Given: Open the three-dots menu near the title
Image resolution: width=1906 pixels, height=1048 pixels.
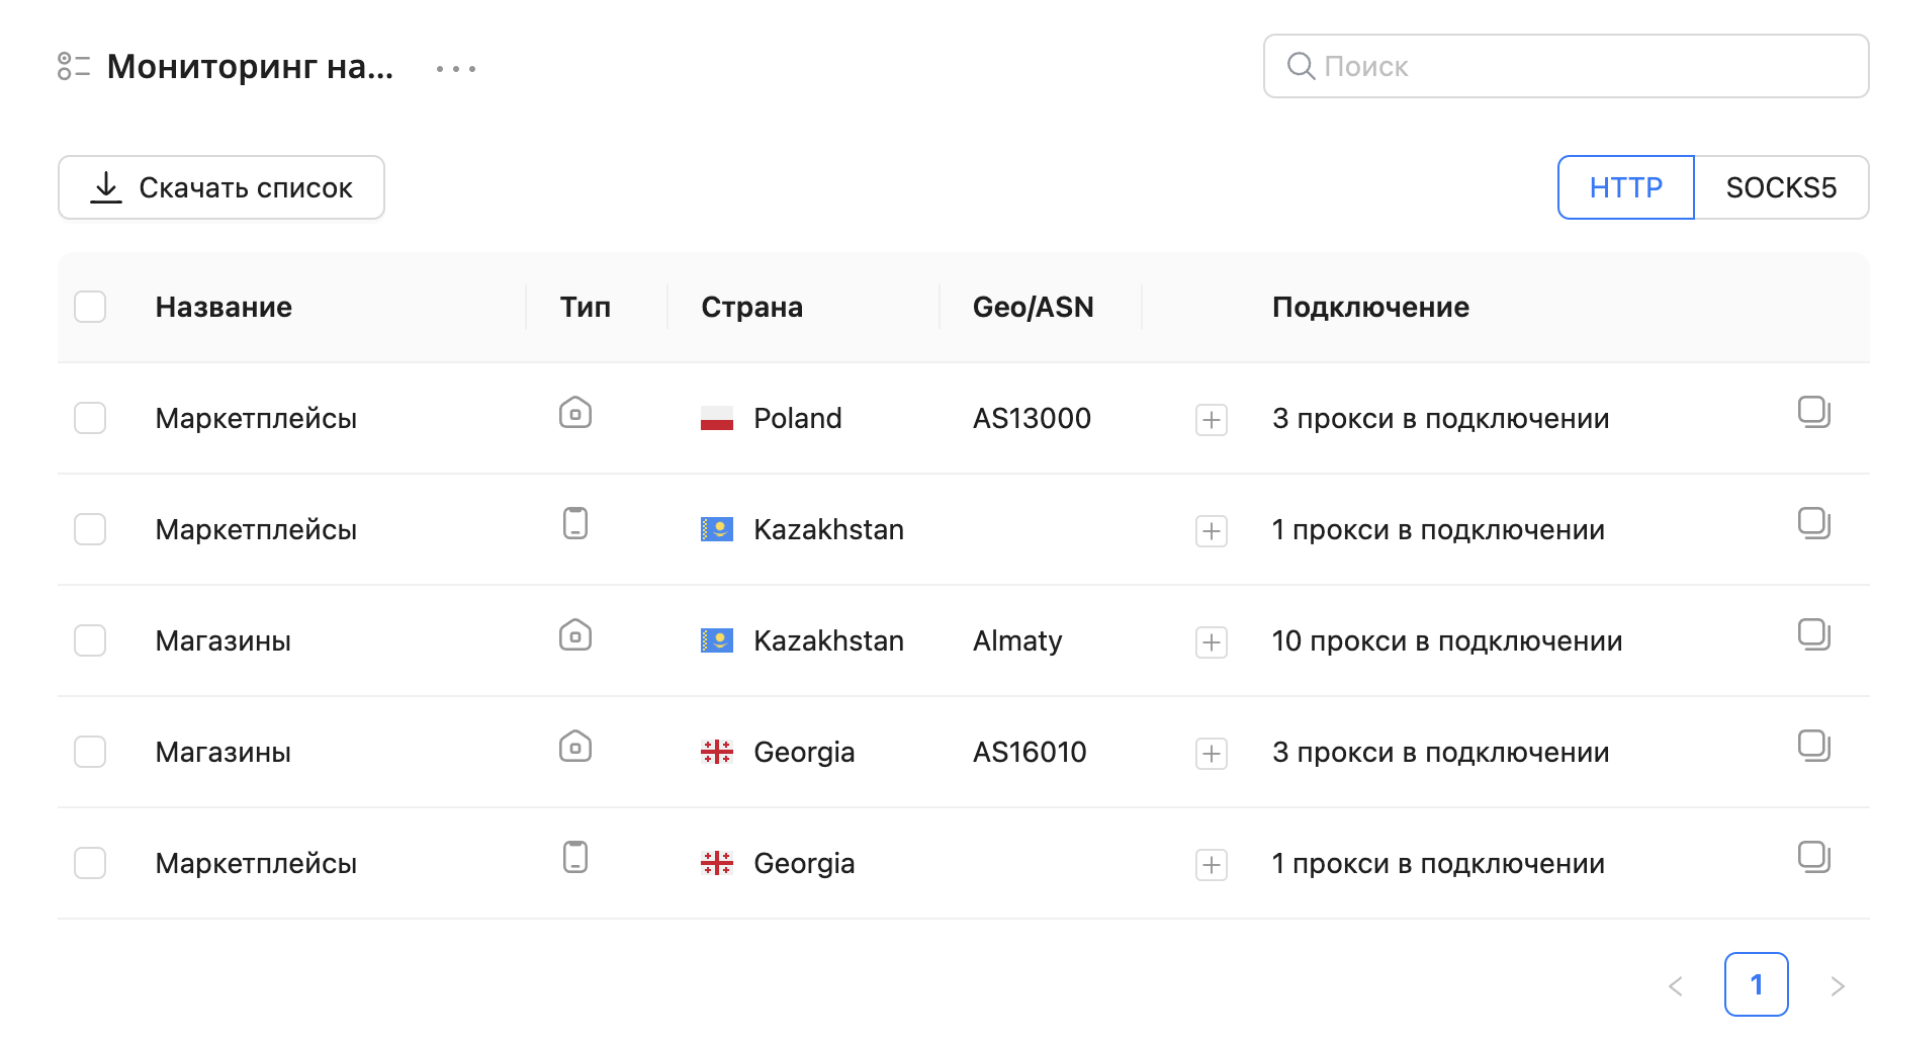Looking at the screenshot, I should point(456,69).
